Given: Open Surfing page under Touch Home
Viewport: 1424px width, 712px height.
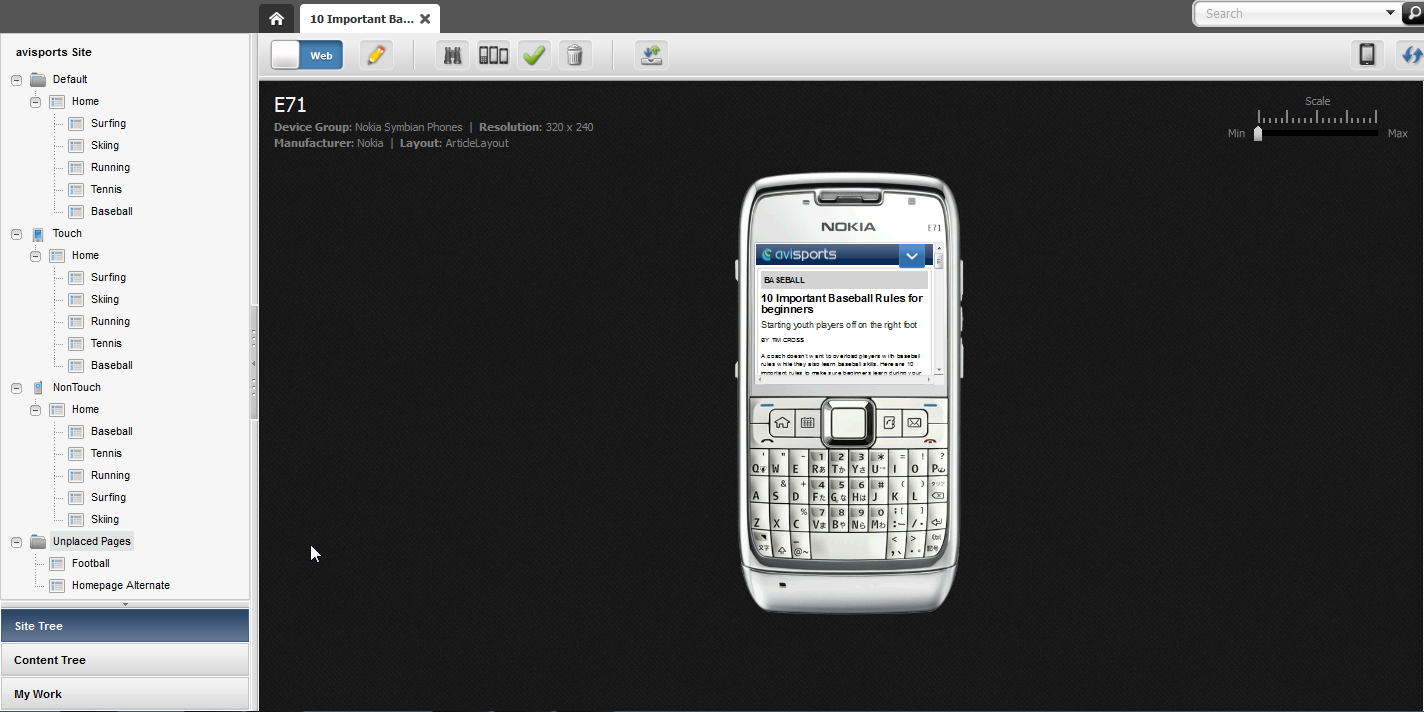Looking at the screenshot, I should [108, 277].
